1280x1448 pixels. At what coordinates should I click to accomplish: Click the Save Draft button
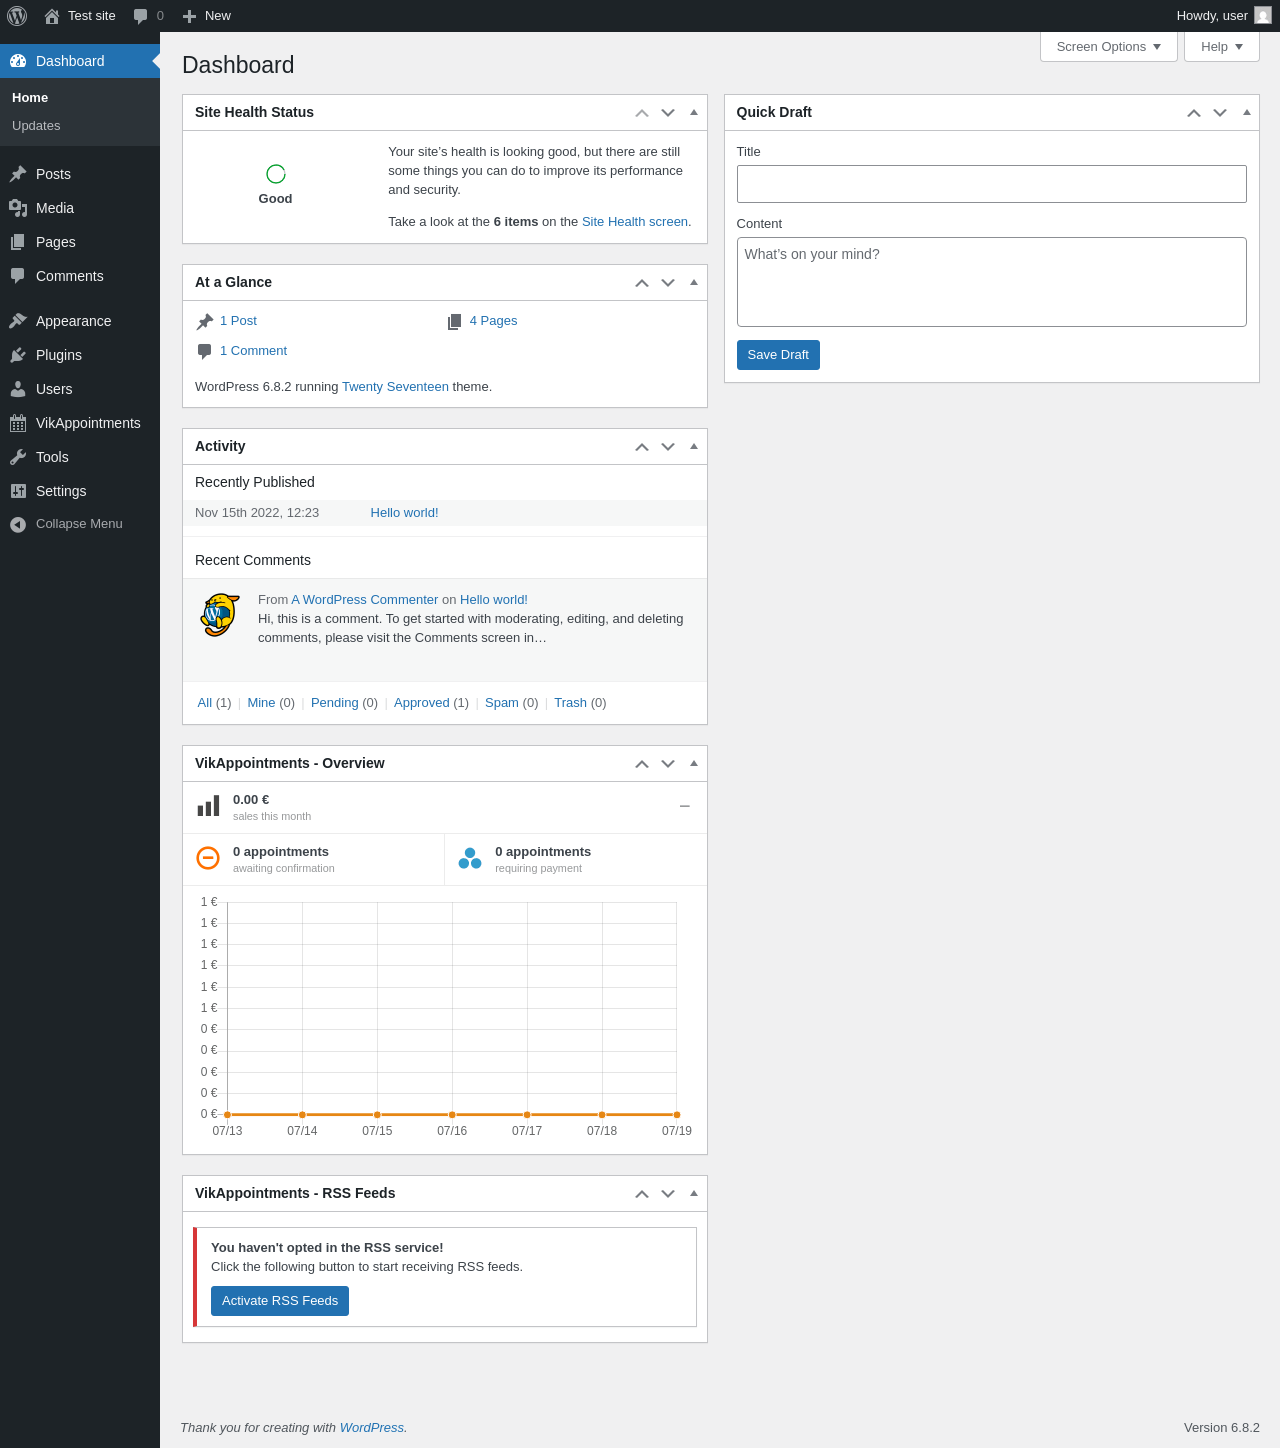coord(778,355)
